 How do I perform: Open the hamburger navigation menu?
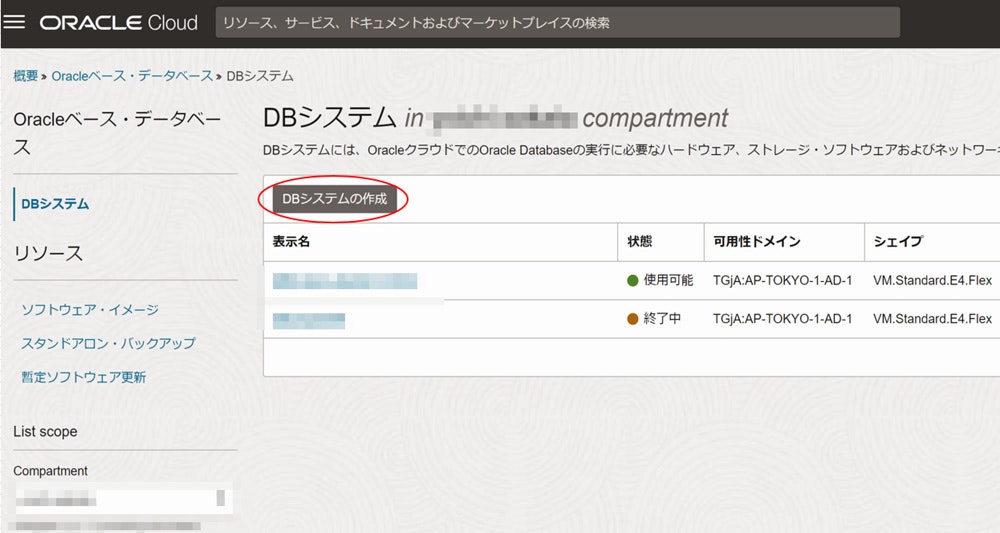point(14,22)
